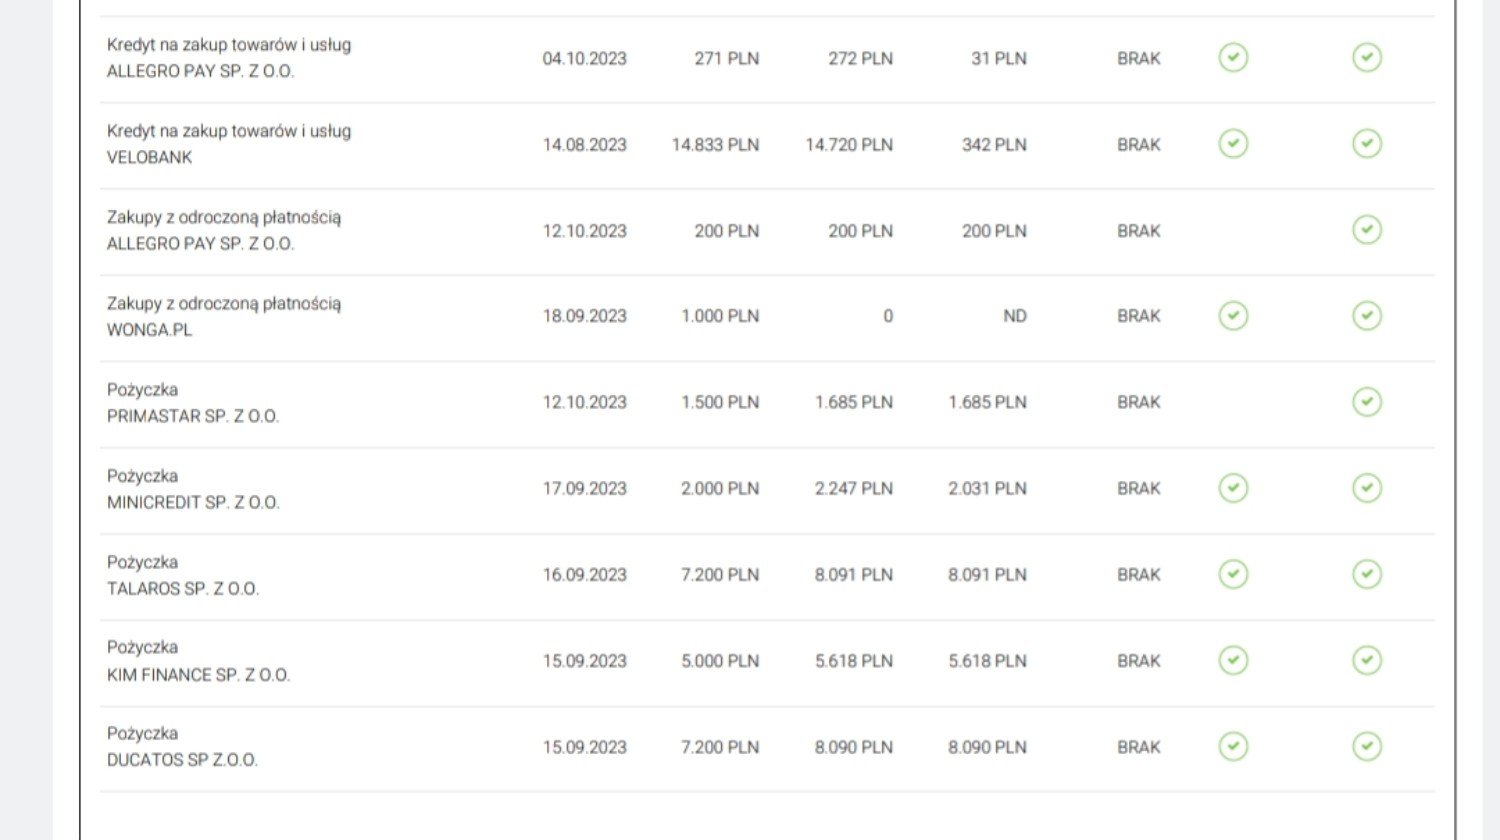The height and width of the screenshot is (840, 1500).
Task: Click last checkmark in VELOBANK row
Action: pos(1367,144)
